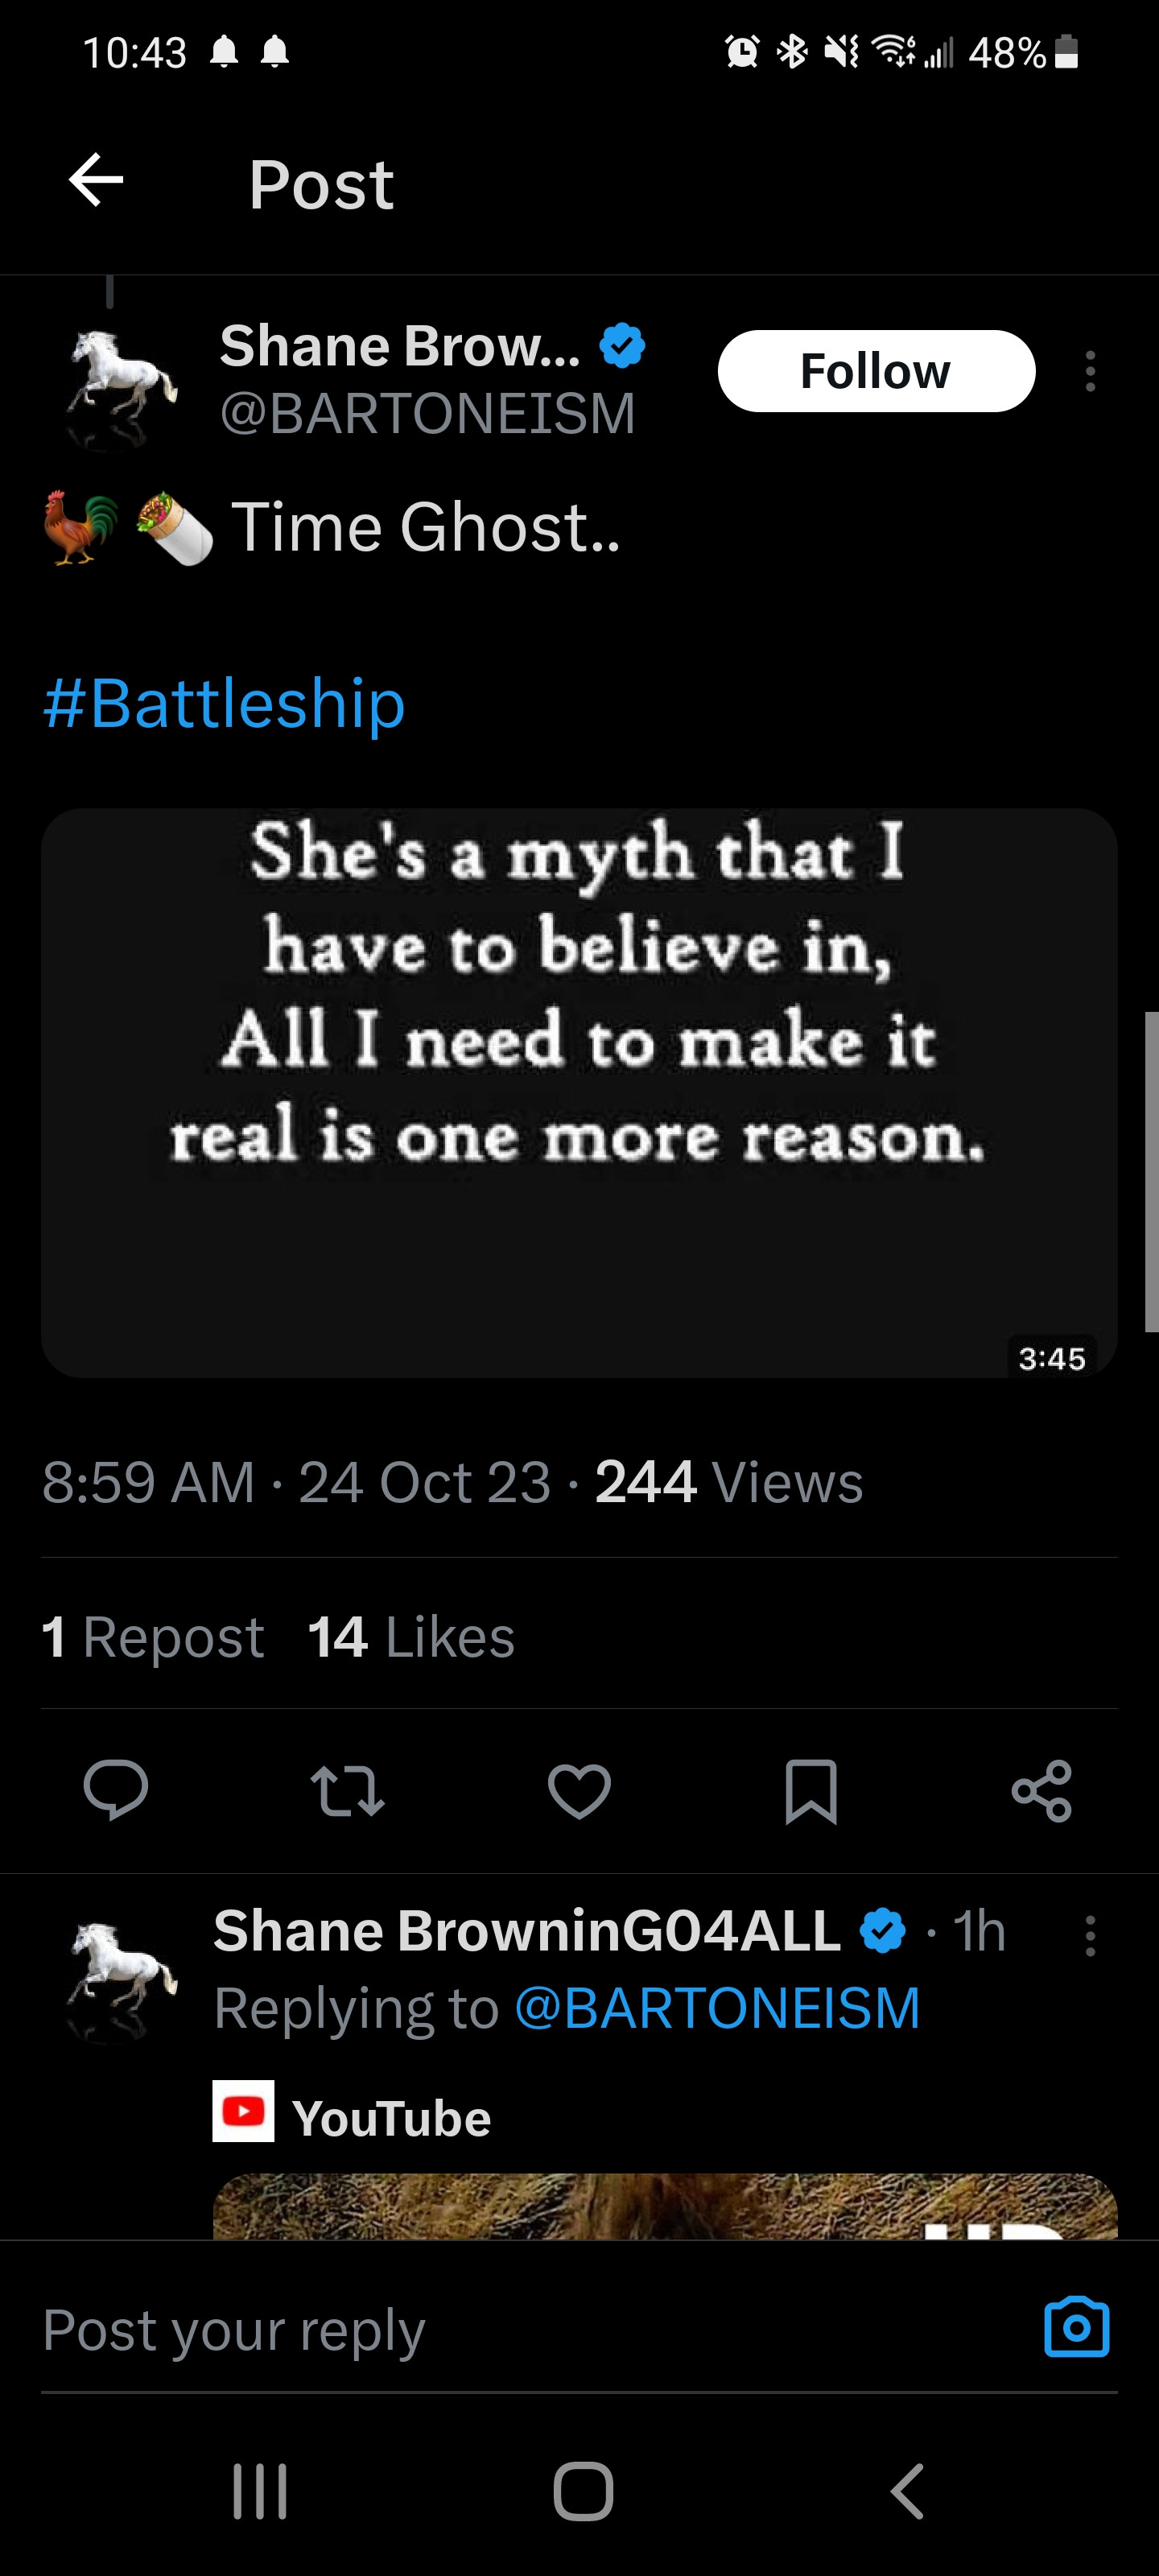Follow Shane Brow... @BARTONEISM
The image size is (1159, 2576).
[x=875, y=371]
